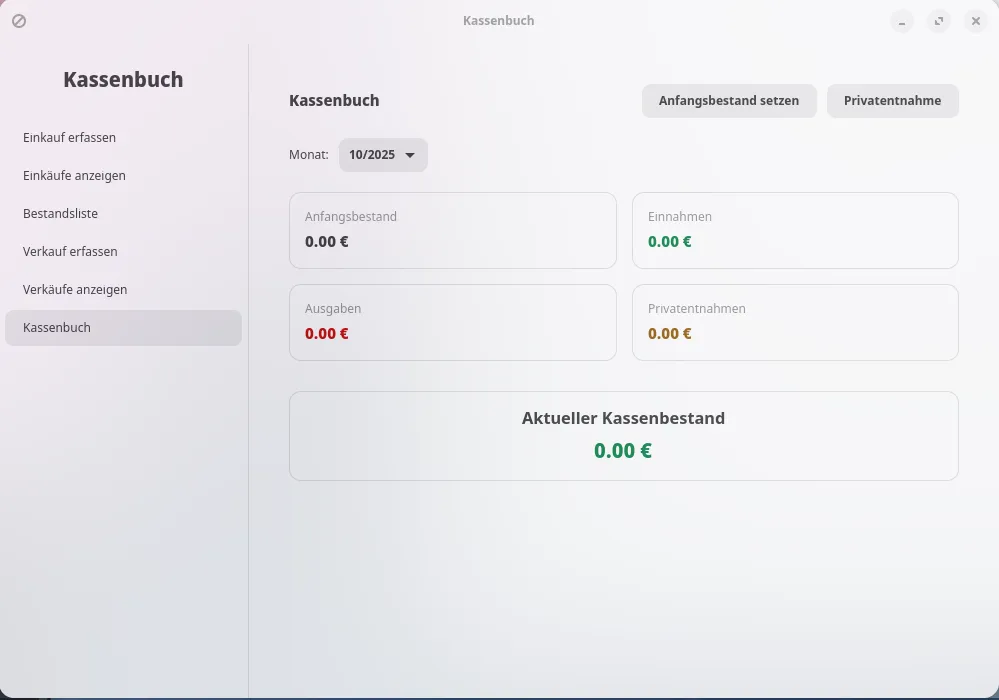
Task: Go to Einkäufe anzeigen
Action: tap(74, 176)
